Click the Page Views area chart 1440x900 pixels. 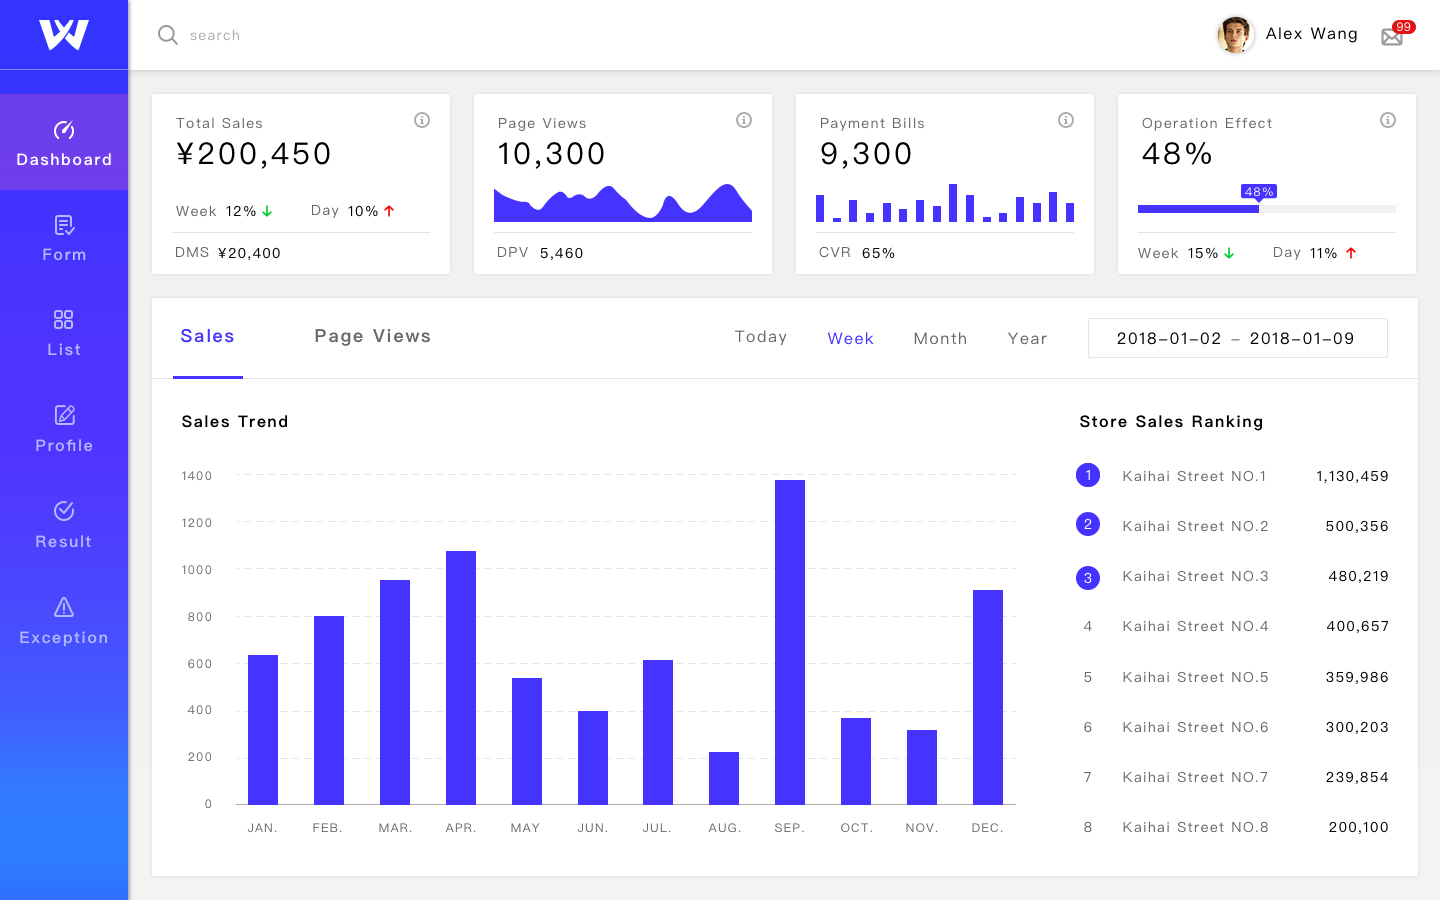click(x=622, y=203)
